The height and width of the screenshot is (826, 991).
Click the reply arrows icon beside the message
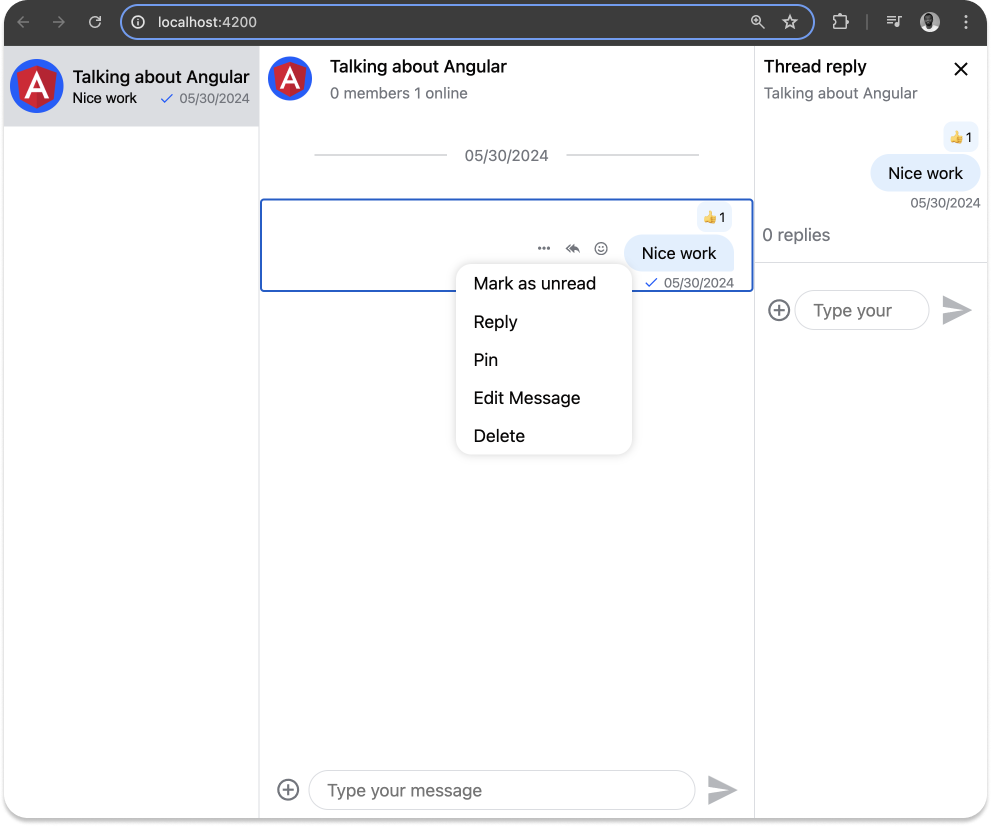click(573, 248)
